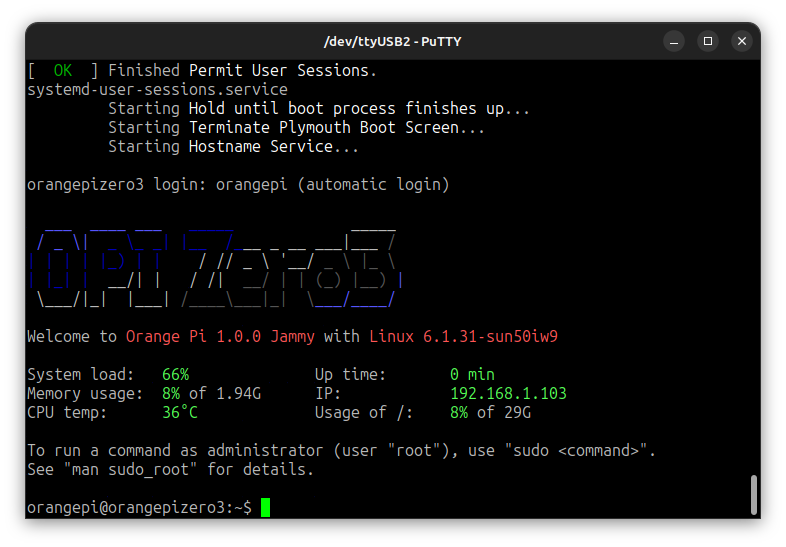Click the 'Usage of /:' label
Viewport: 786px width, 547px height.
click(364, 413)
